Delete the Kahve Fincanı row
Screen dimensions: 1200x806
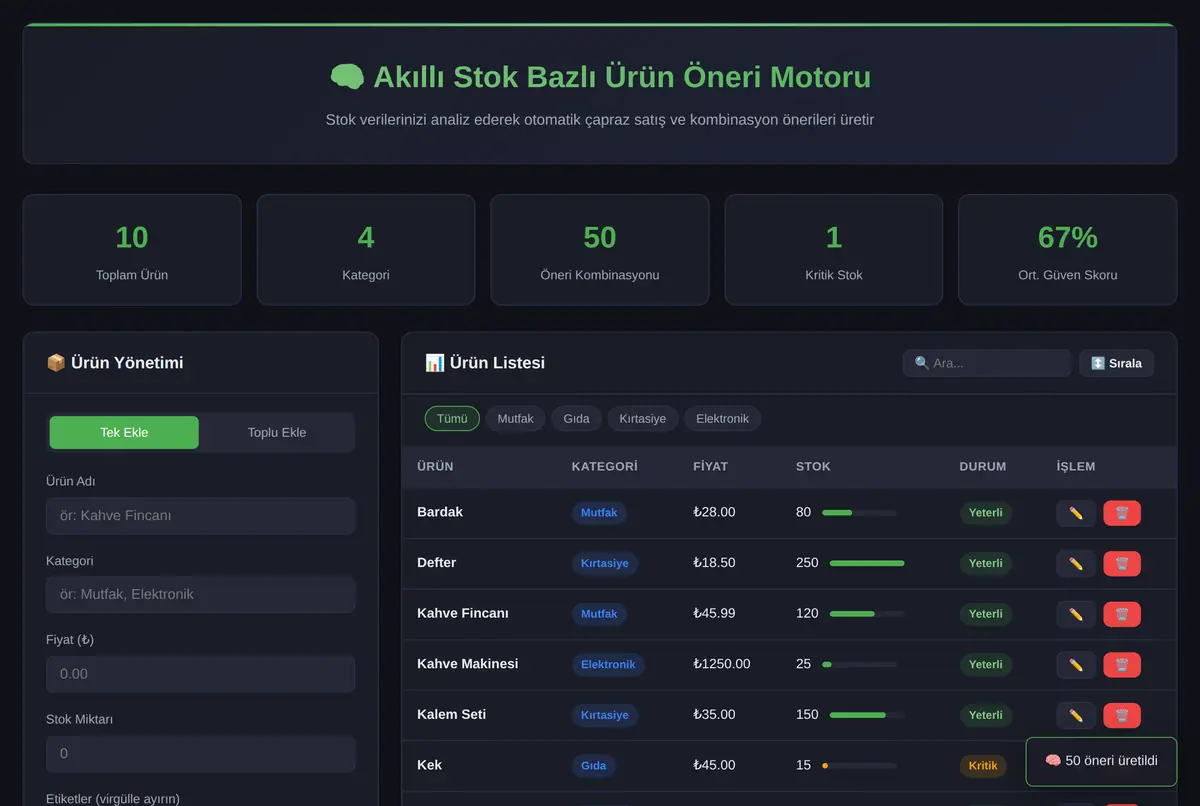(1122, 614)
